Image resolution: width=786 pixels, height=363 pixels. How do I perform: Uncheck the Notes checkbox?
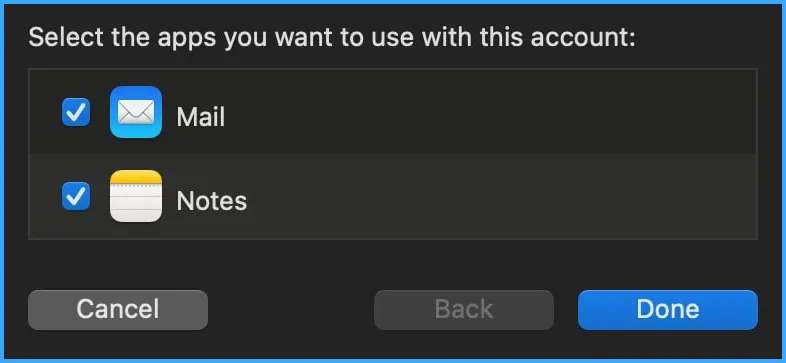[76, 196]
